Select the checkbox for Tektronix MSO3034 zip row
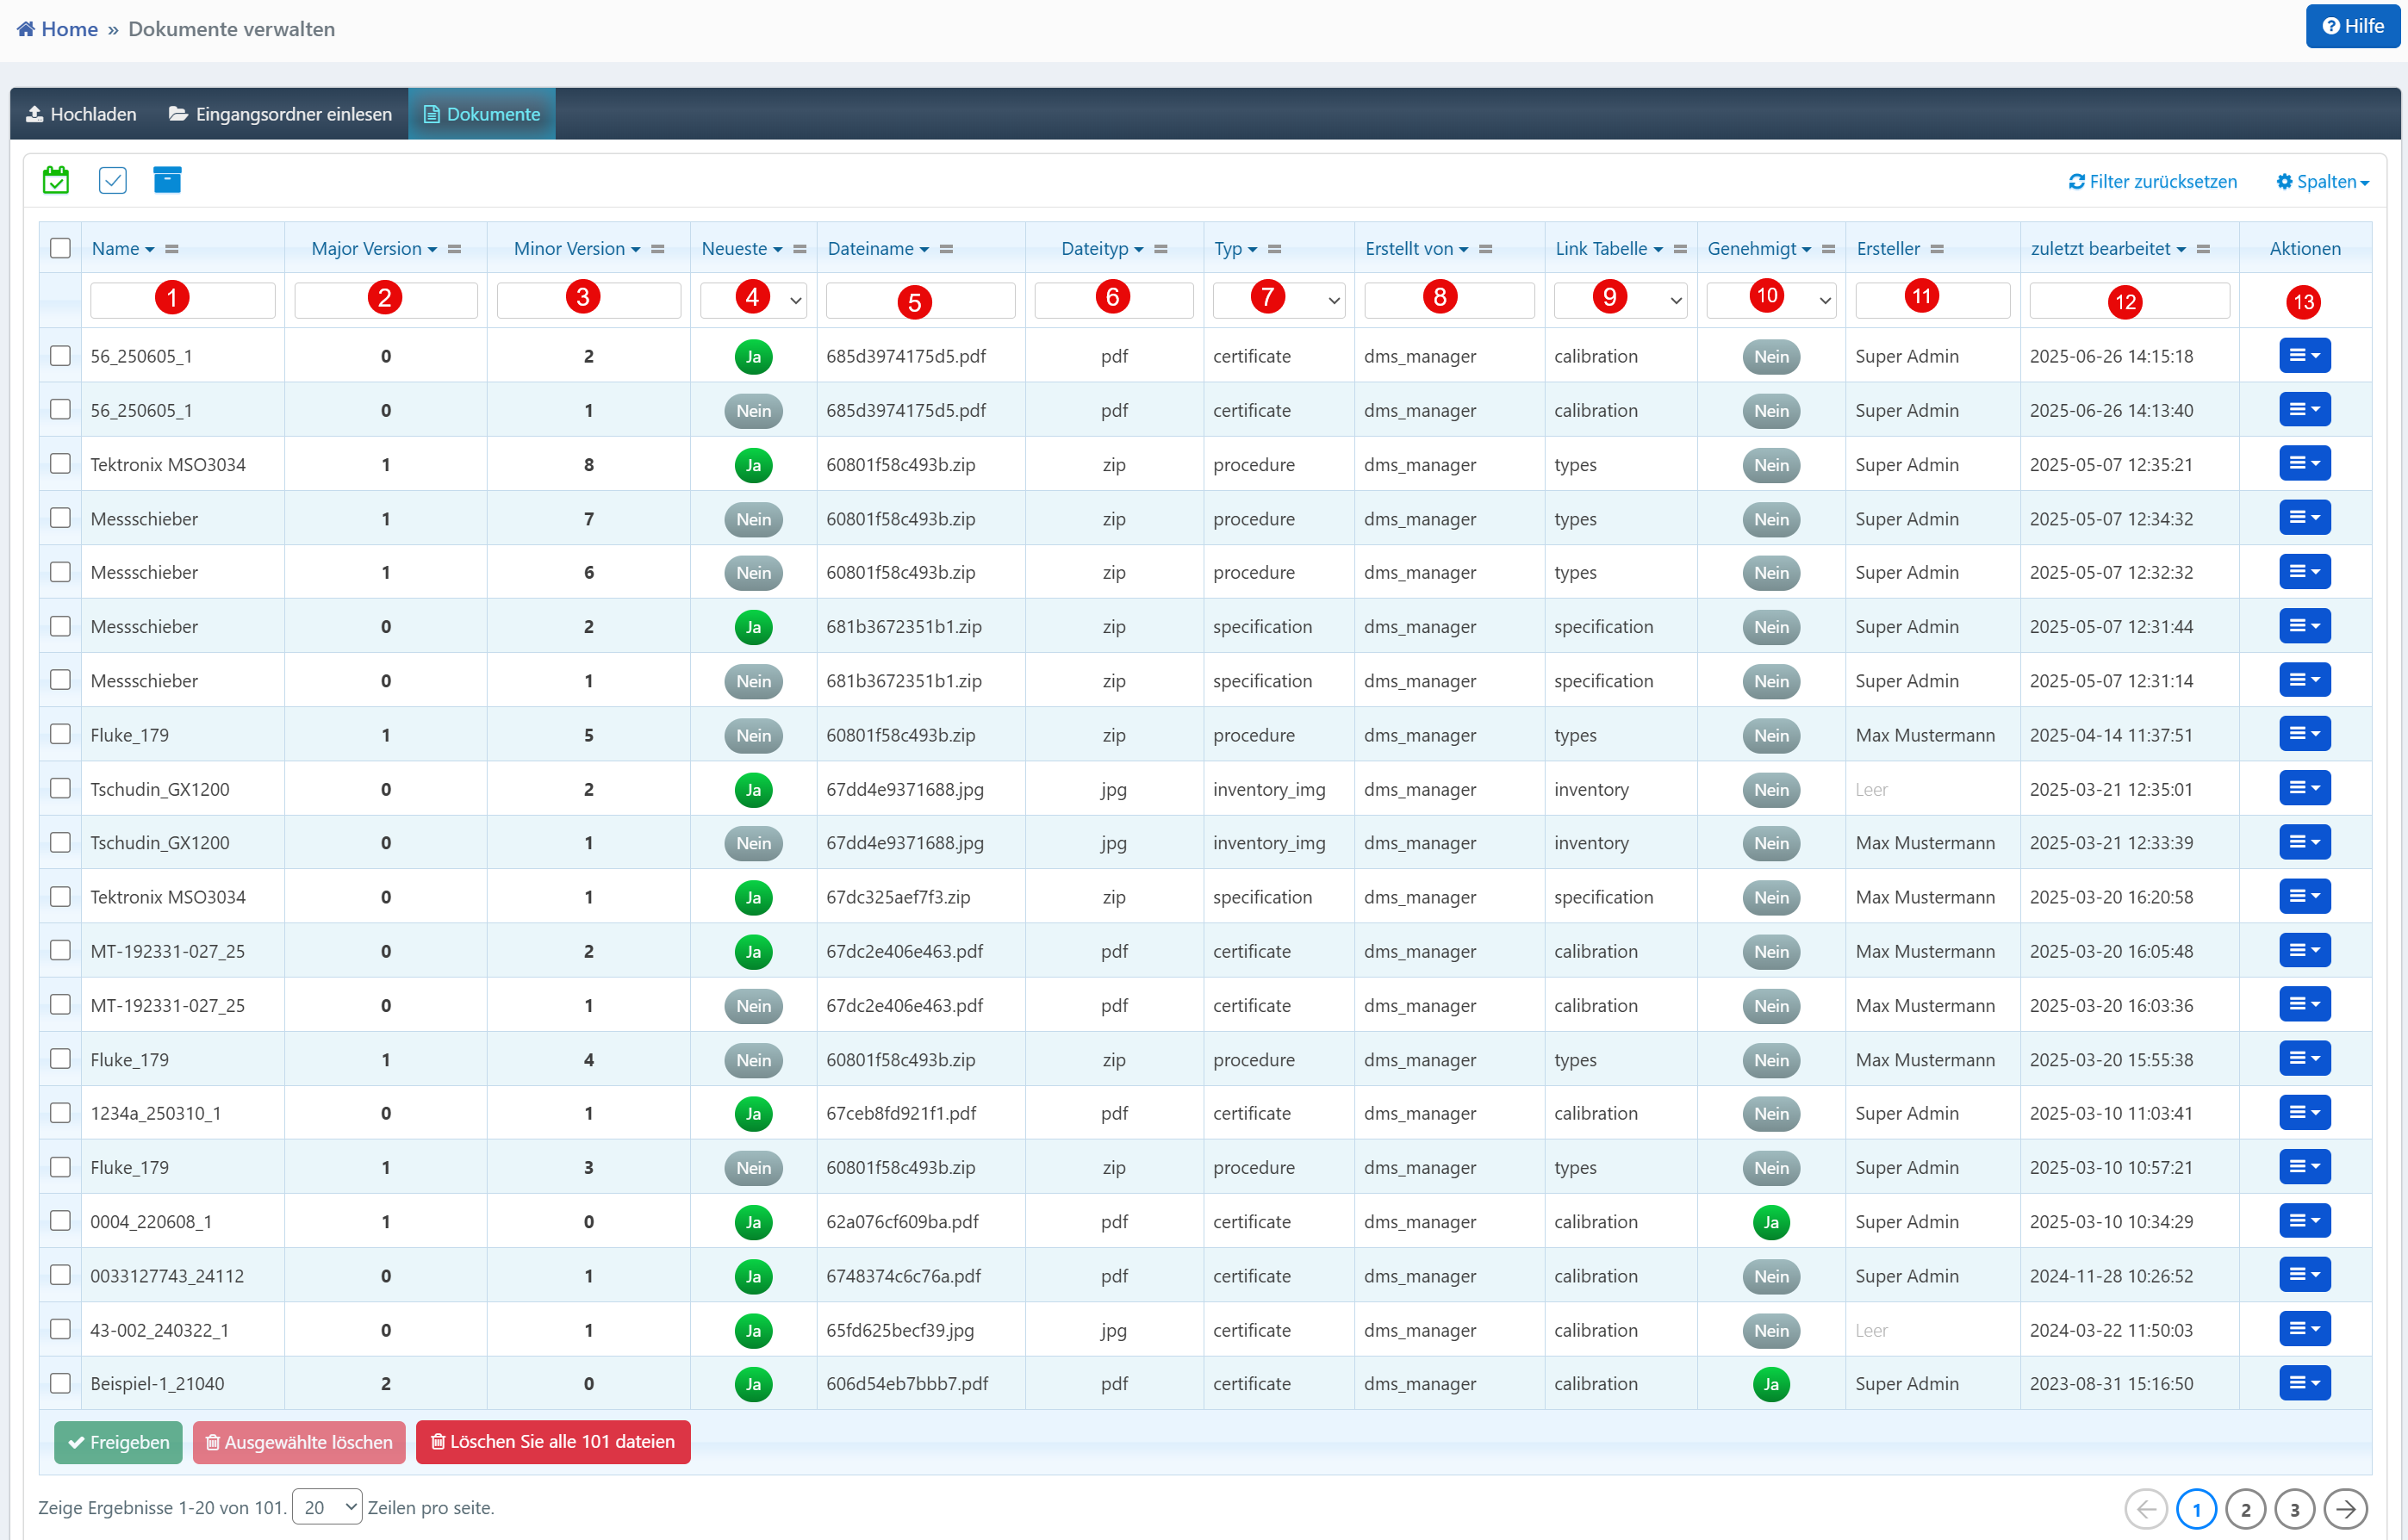The image size is (2408, 1540). click(60, 464)
